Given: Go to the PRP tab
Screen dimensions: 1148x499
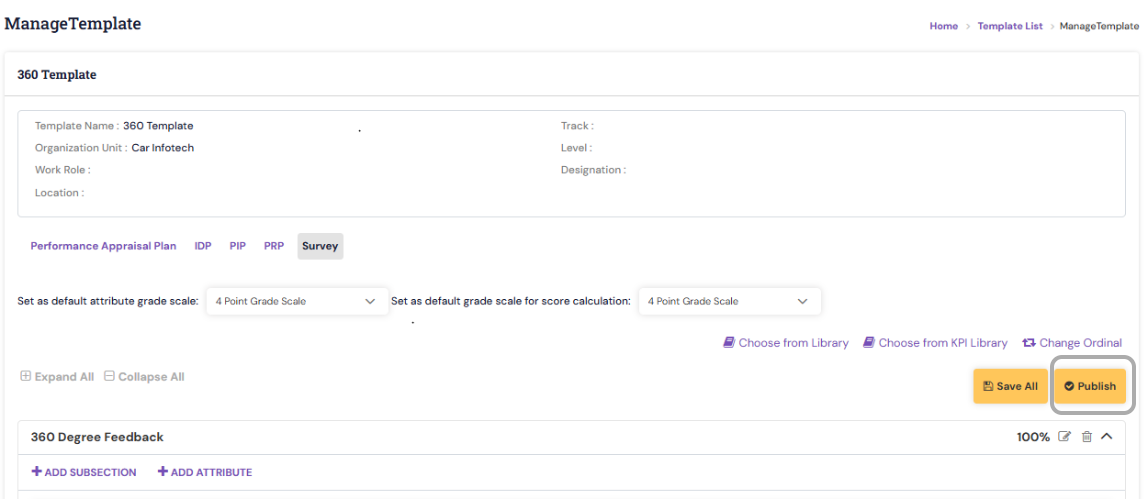Looking at the screenshot, I should (x=274, y=247).
